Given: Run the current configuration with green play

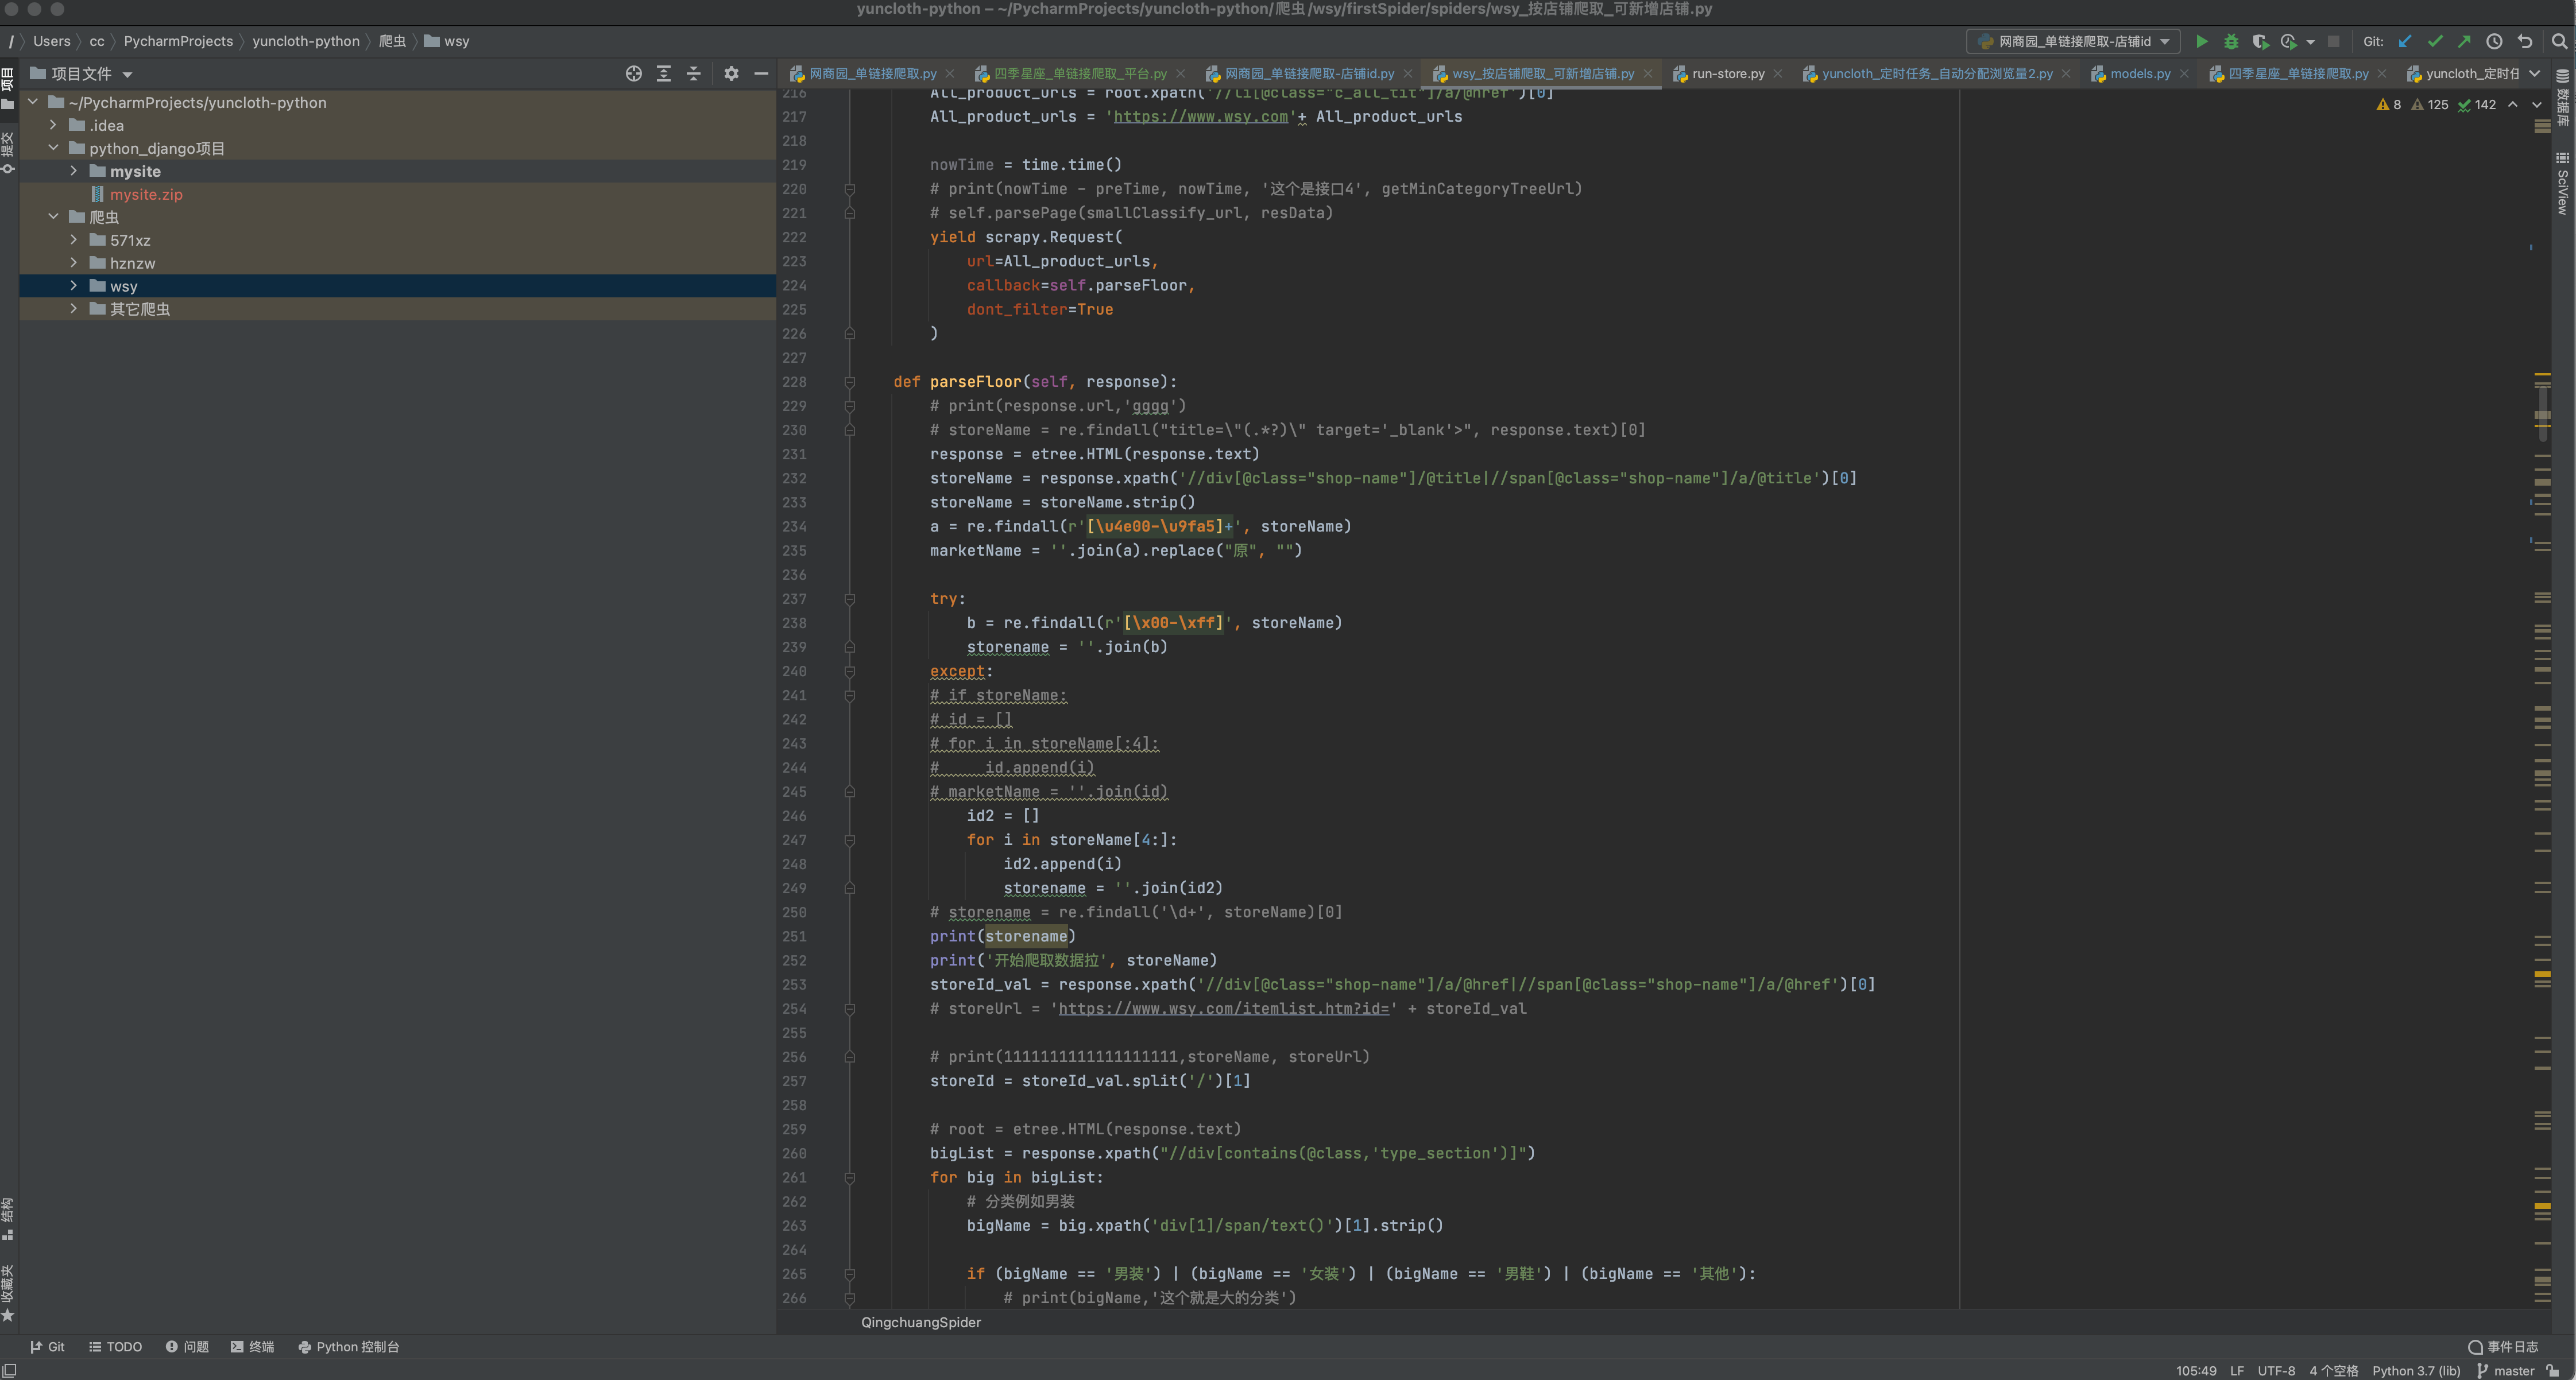Looking at the screenshot, I should point(2201,41).
